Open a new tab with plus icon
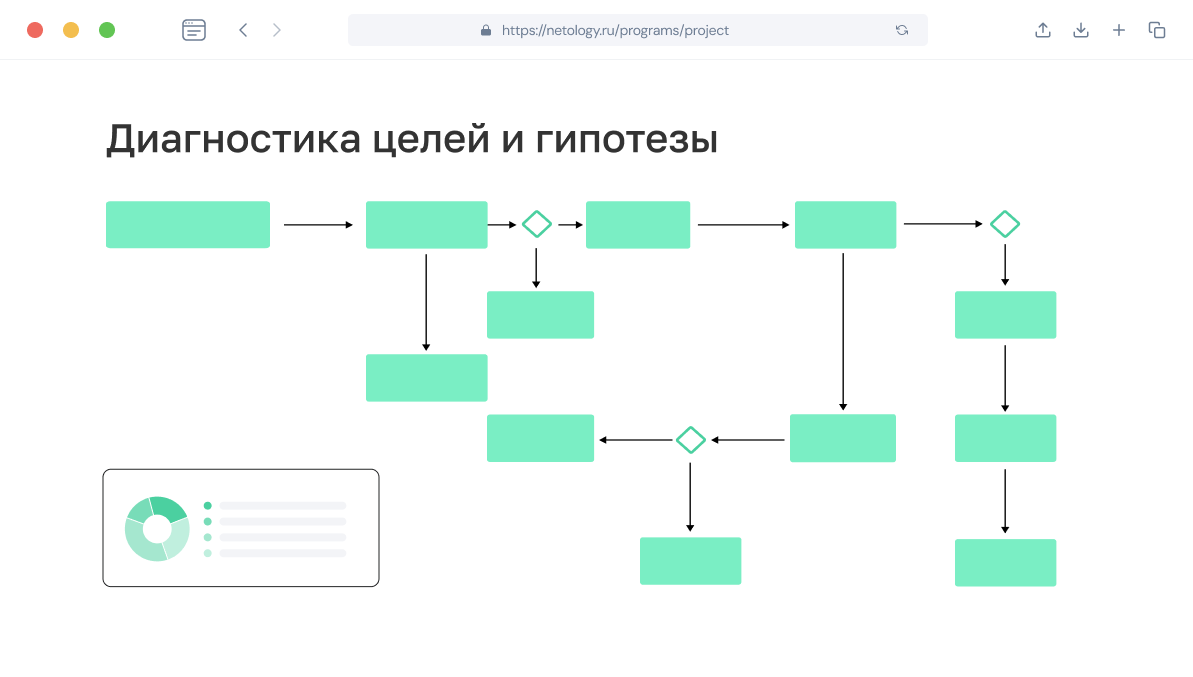Image resolution: width=1193 pixels, height=677 pixels. (x=1119, y=30)
